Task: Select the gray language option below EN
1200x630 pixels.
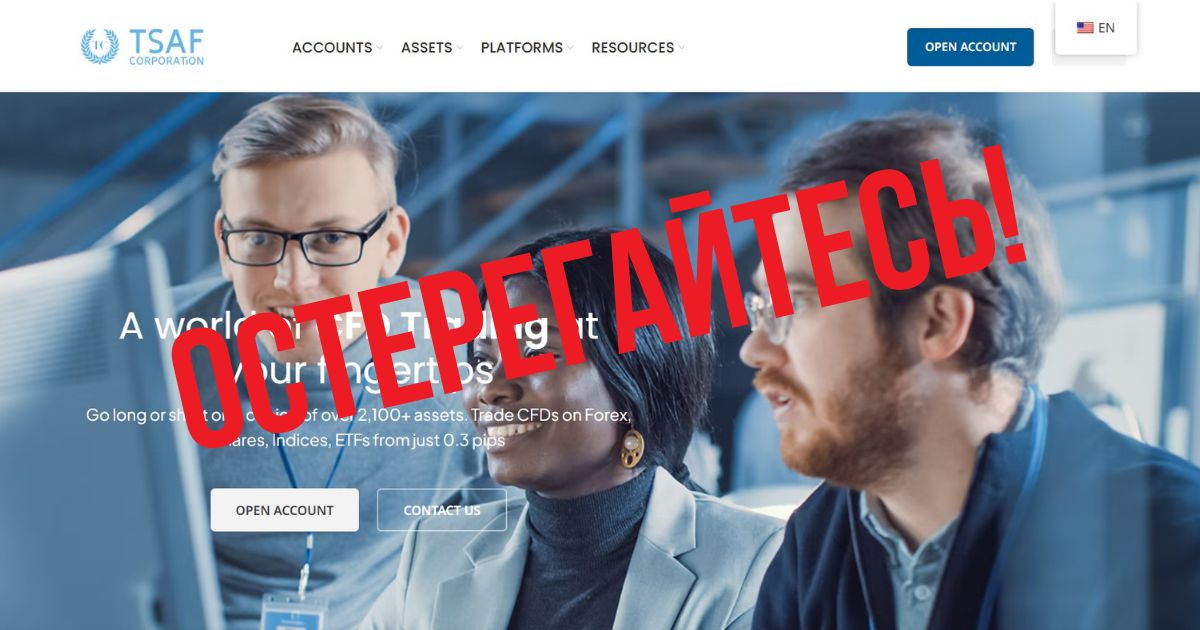Action: [1089, 60]
